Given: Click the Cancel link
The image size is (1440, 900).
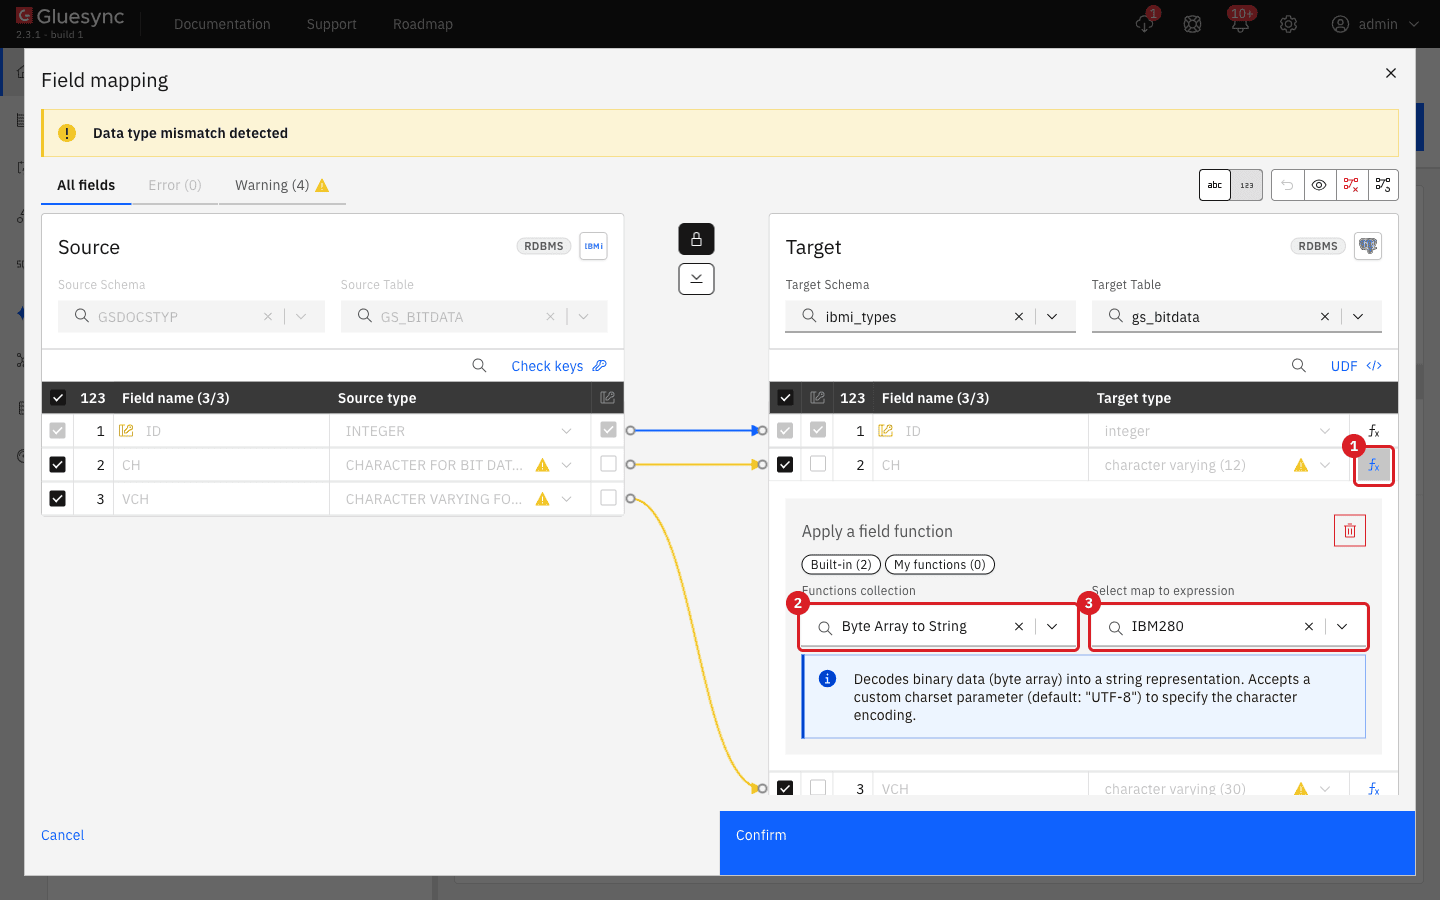Looking at the screenshot, I should click(63, 835).
